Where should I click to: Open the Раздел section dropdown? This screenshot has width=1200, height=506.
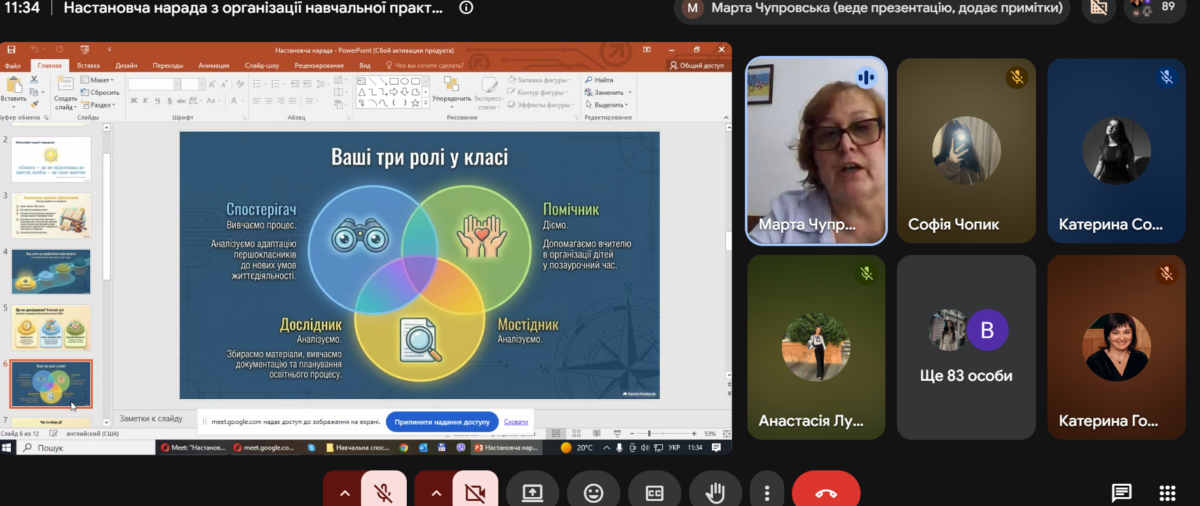point(100,104)
